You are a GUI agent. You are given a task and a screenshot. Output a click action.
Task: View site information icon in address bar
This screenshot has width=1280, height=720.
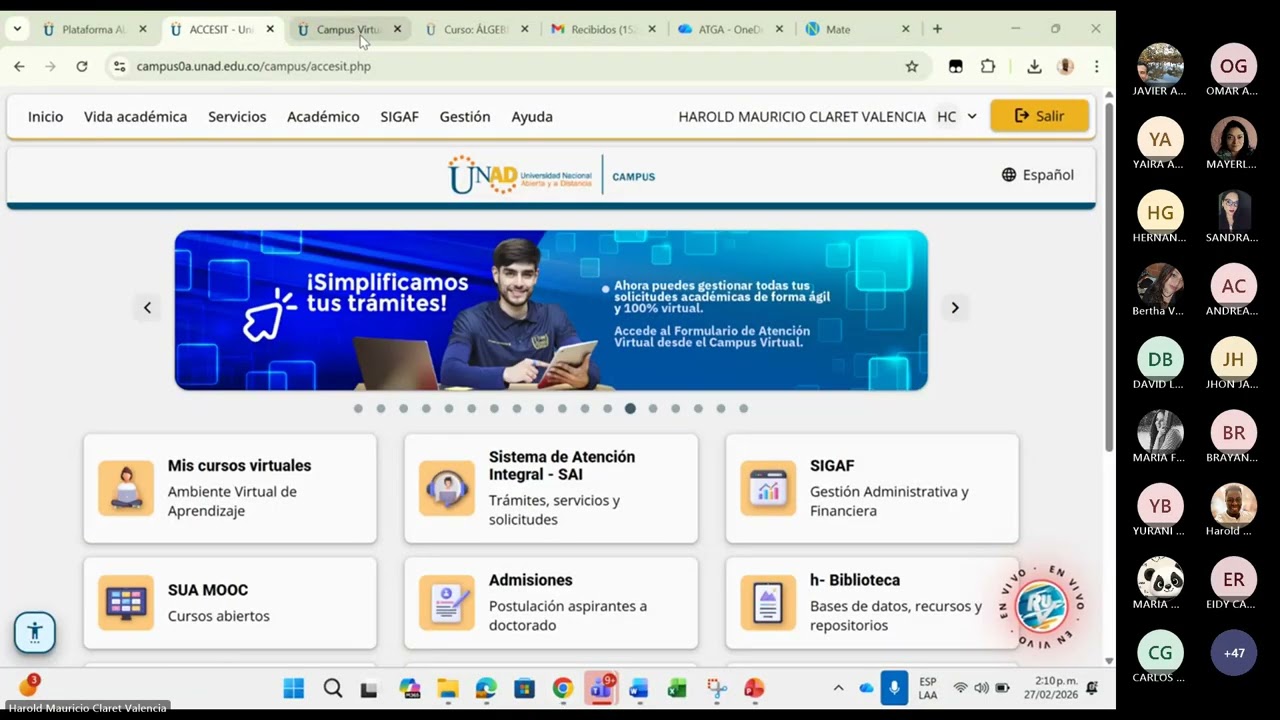pyautogui.click(x=119, y=66)
